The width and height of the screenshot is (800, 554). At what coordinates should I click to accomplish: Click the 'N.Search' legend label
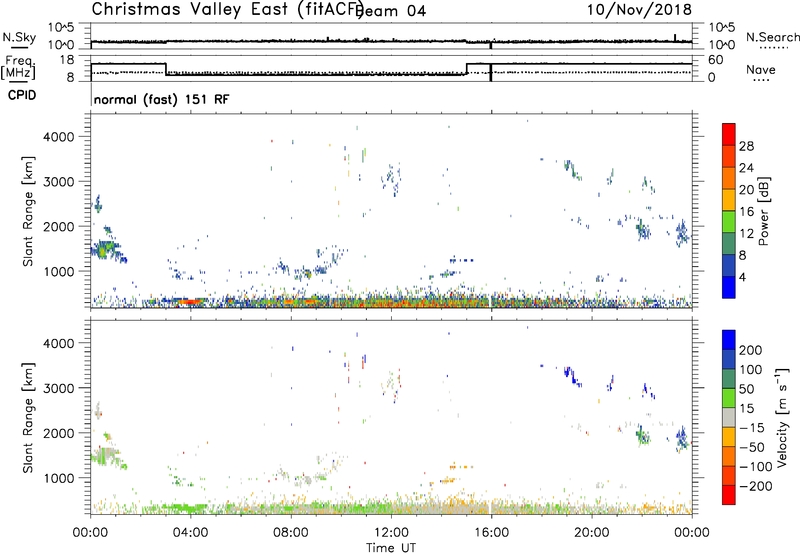(x=772, y=37)
